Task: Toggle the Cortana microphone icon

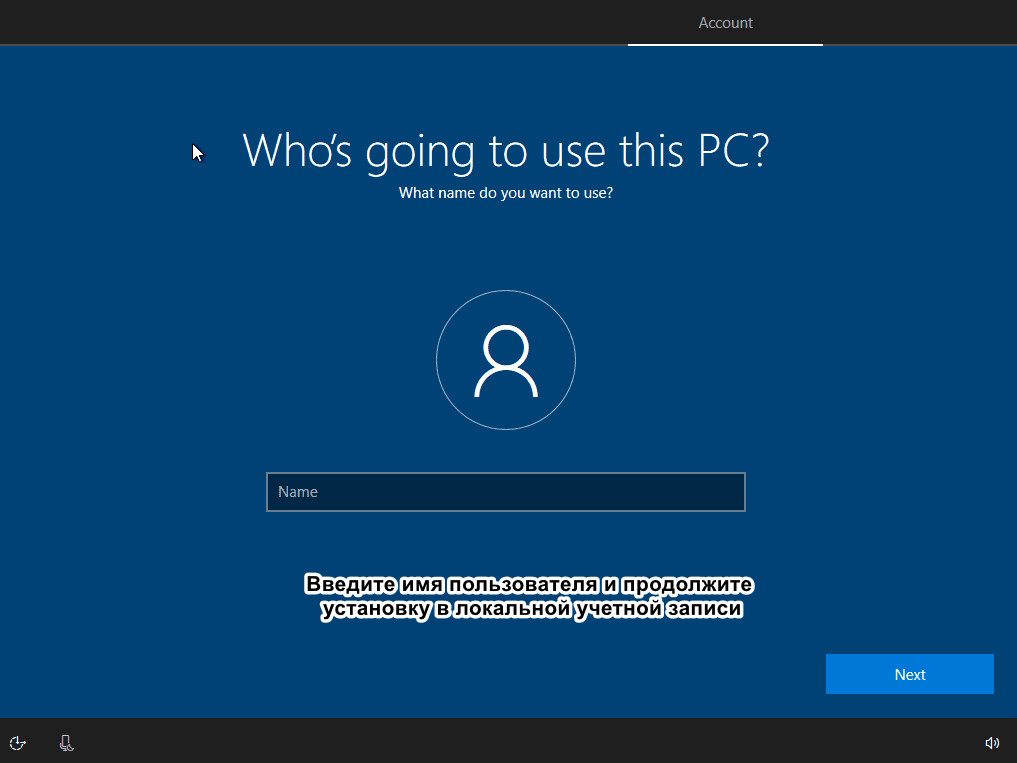Action: pyautogui.click(x=66, y=743)
